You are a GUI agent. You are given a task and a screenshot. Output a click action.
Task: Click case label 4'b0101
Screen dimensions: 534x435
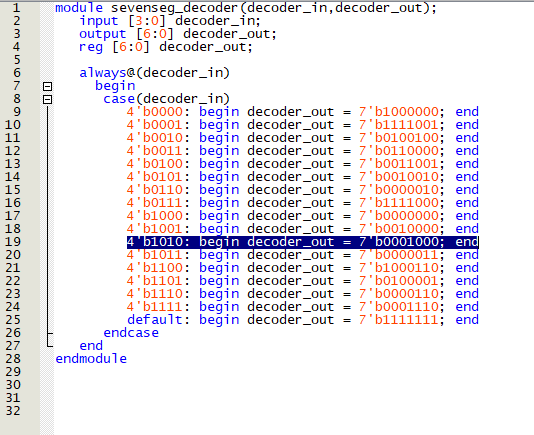pyautogui.click(x=155, y=176)
